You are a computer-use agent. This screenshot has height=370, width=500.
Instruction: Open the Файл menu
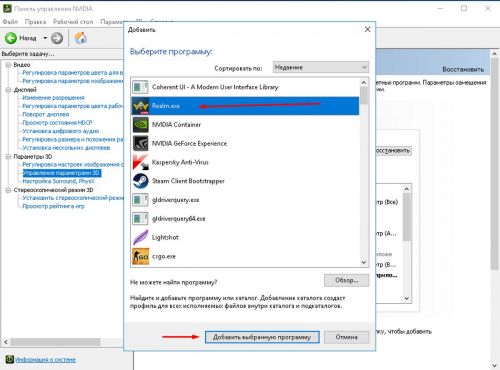[x=10, y=22]
